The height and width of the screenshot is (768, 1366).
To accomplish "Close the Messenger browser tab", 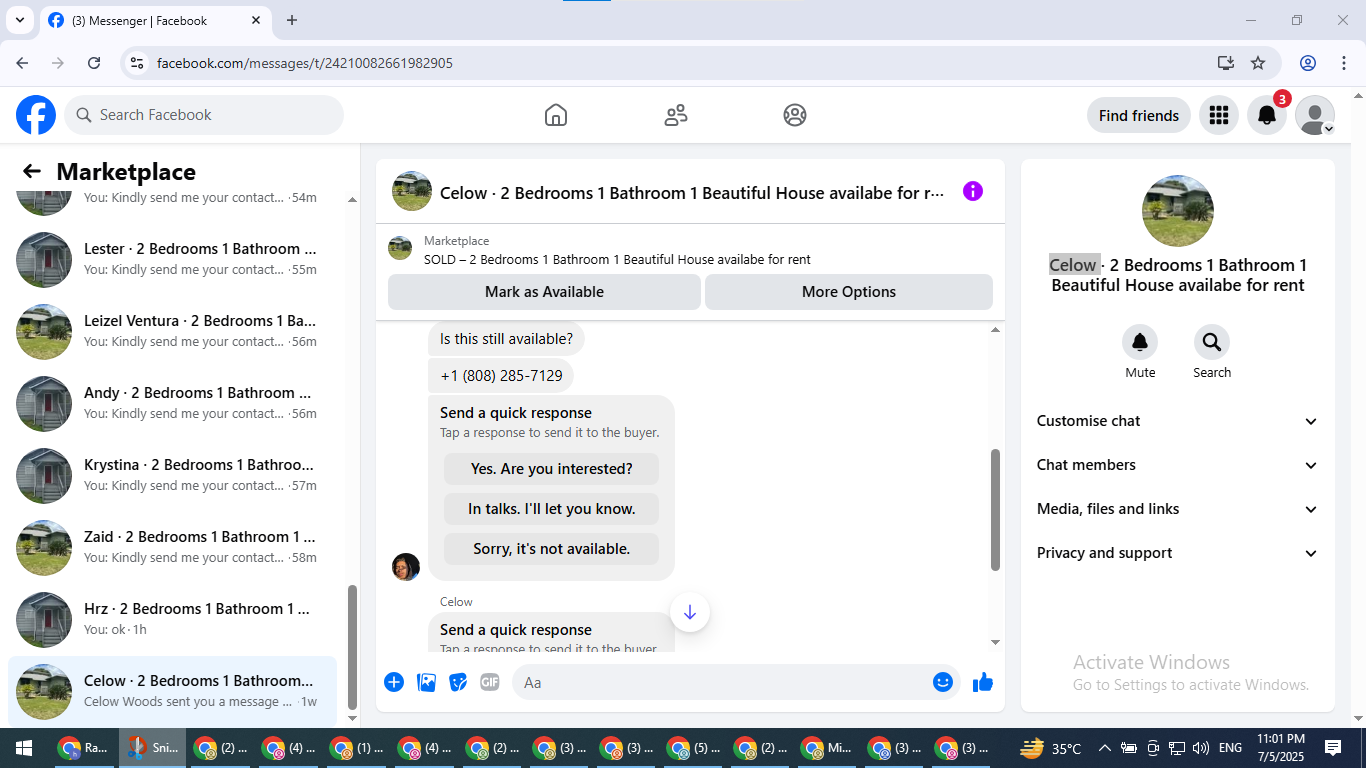I will pyautogui.click(x=256, y=20).
